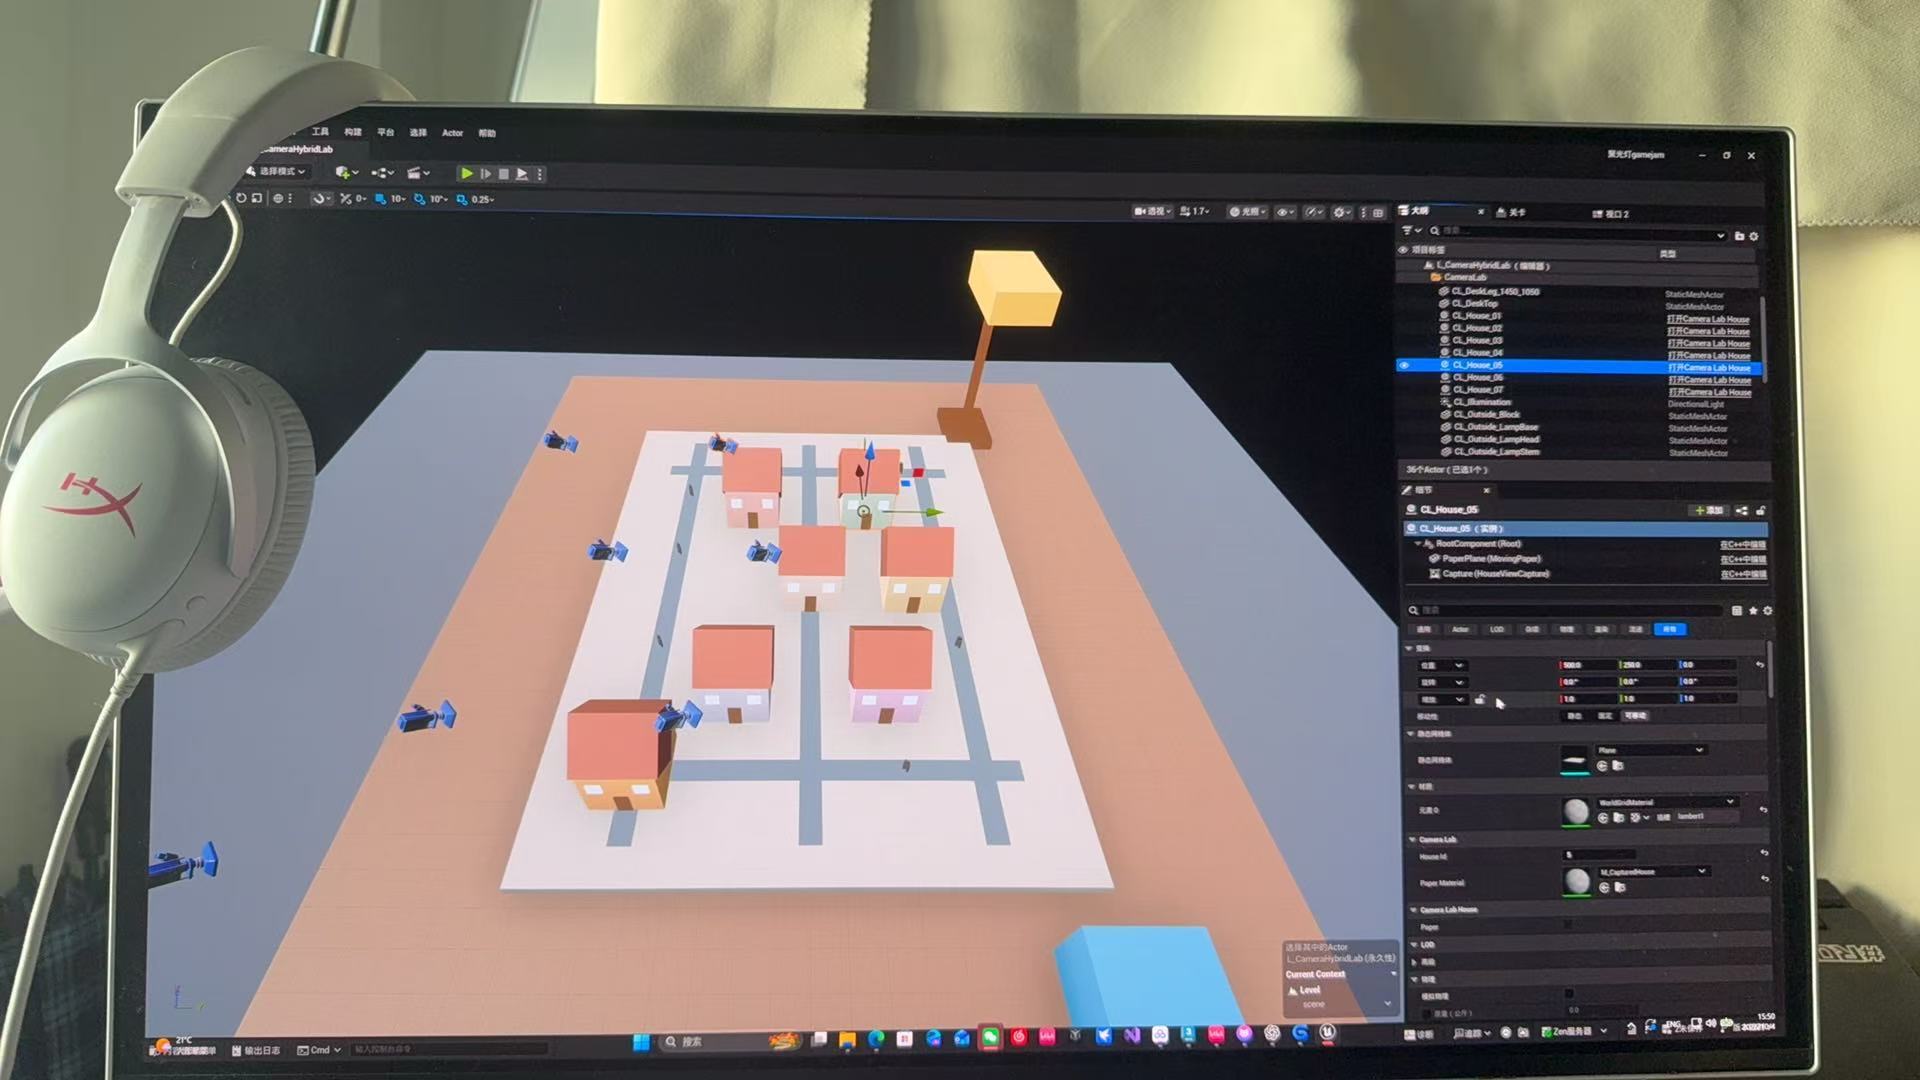Select the LOD filter tab in Details

[x=1497, y=629]
